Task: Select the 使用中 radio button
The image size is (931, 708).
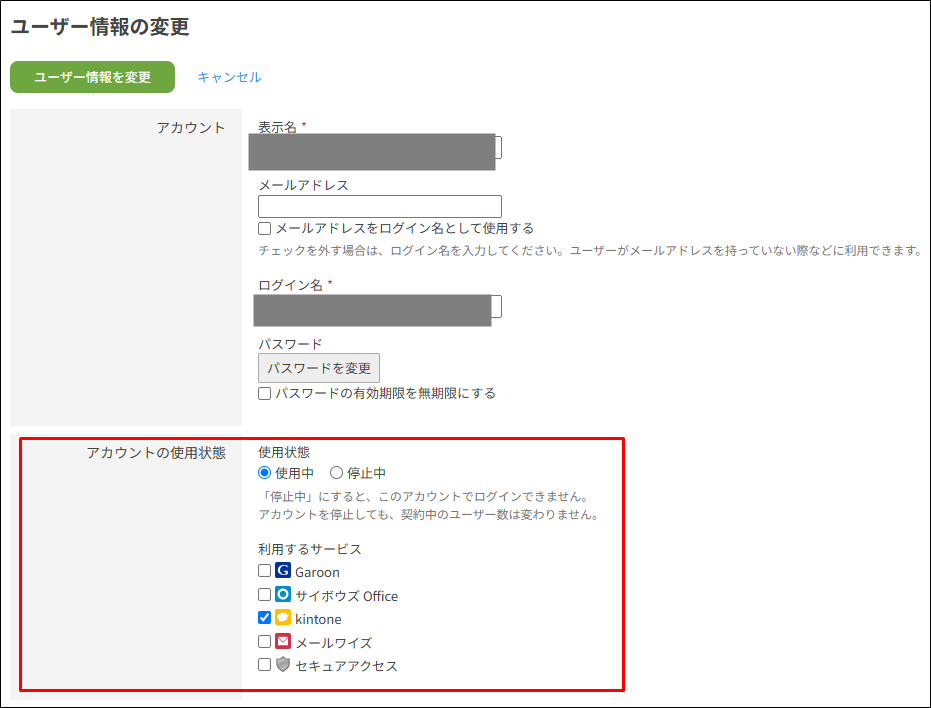Action: [265, 473]
